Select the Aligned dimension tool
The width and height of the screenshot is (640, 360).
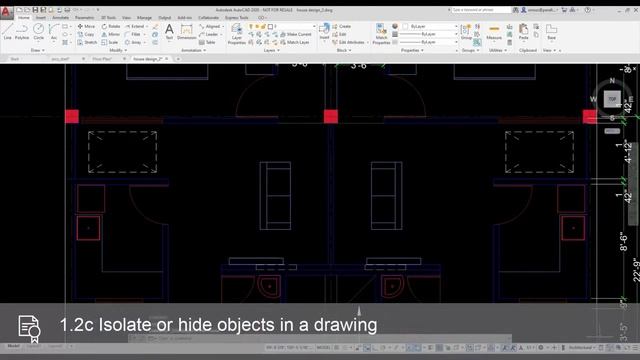(209, 26)
